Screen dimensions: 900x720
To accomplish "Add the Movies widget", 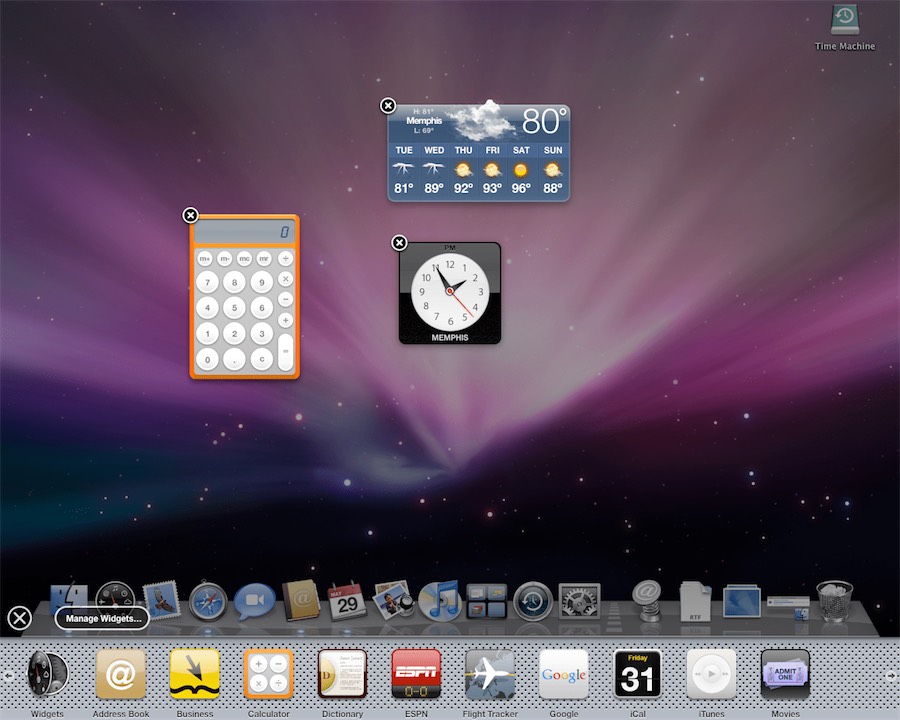I will (785, 674).
